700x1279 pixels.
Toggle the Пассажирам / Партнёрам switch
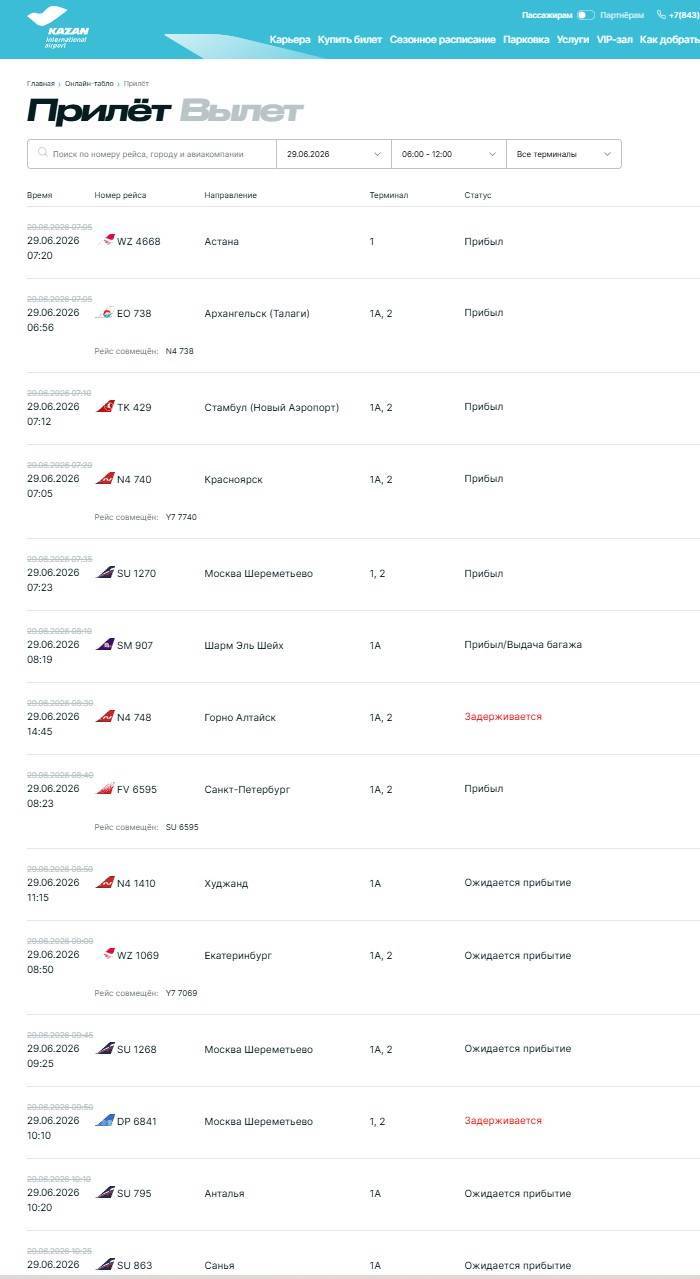click(585, 15)
